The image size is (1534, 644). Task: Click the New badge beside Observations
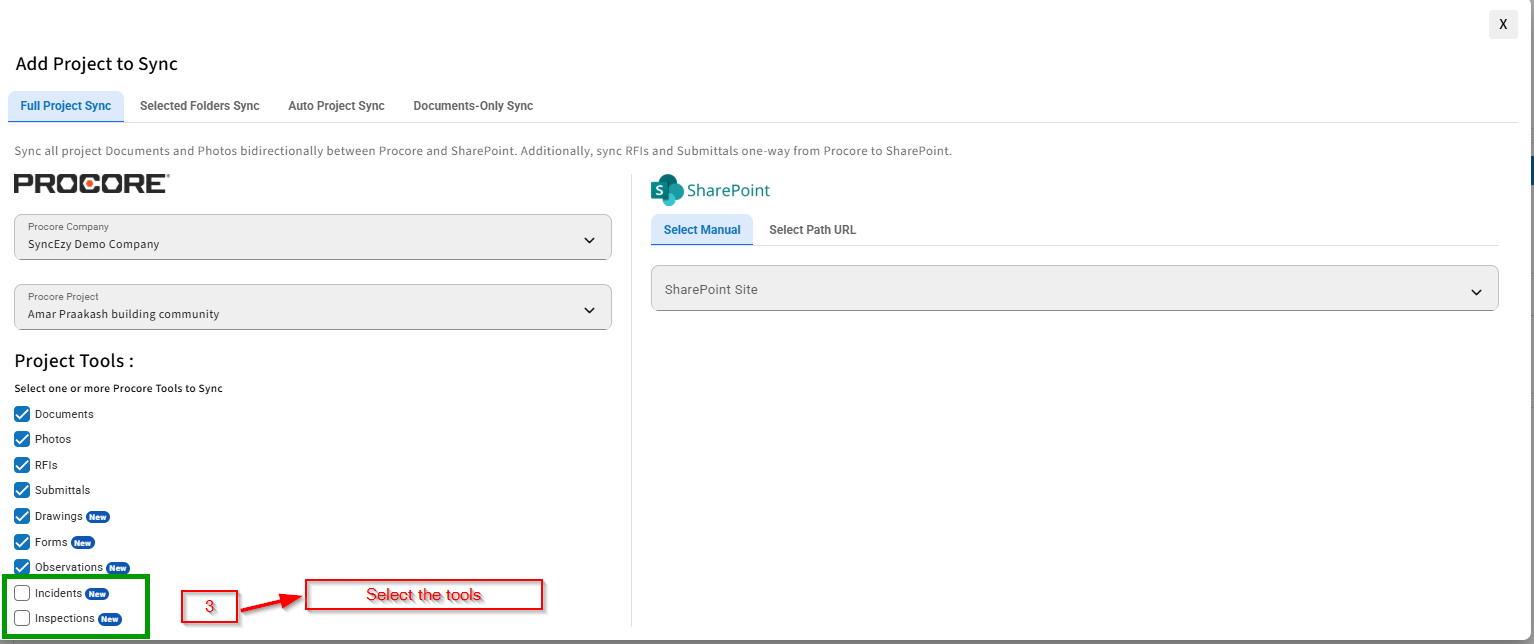(x=118, y=568)
